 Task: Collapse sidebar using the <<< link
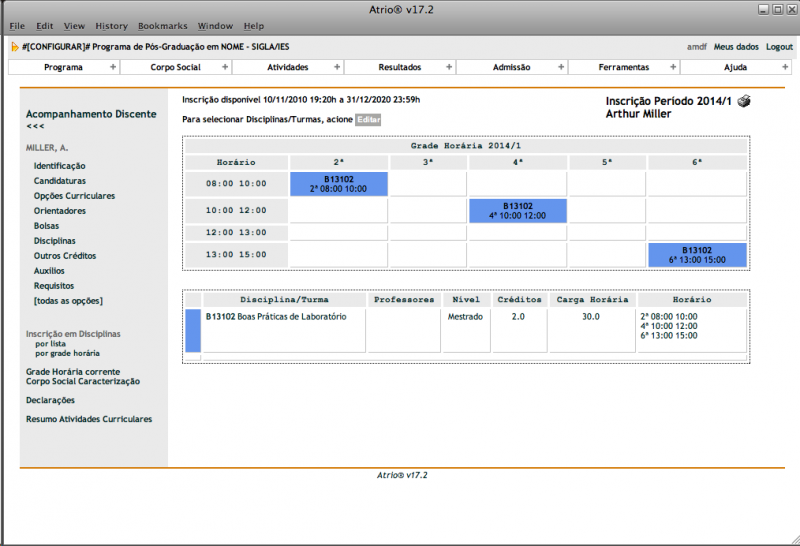coord(35,127)
